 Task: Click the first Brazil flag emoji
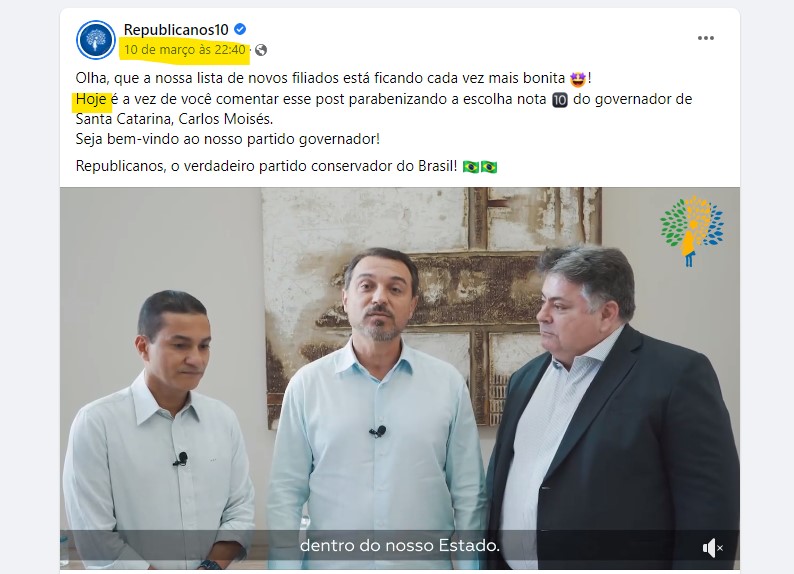point(471,167)
